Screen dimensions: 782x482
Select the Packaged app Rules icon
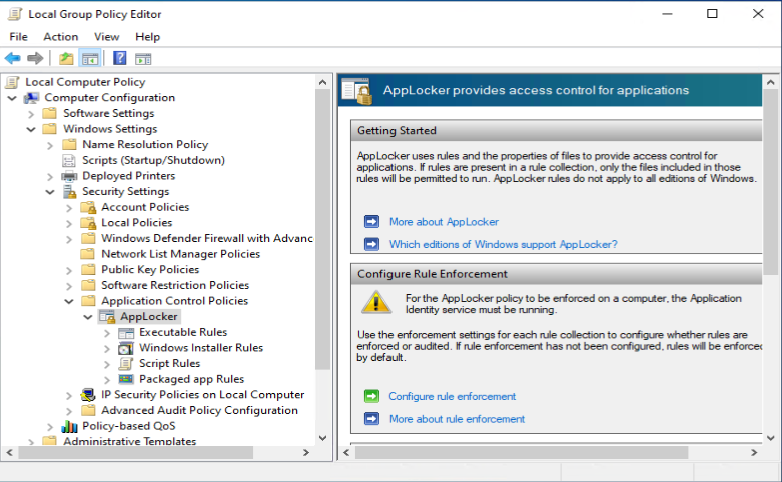coord(126,379)
